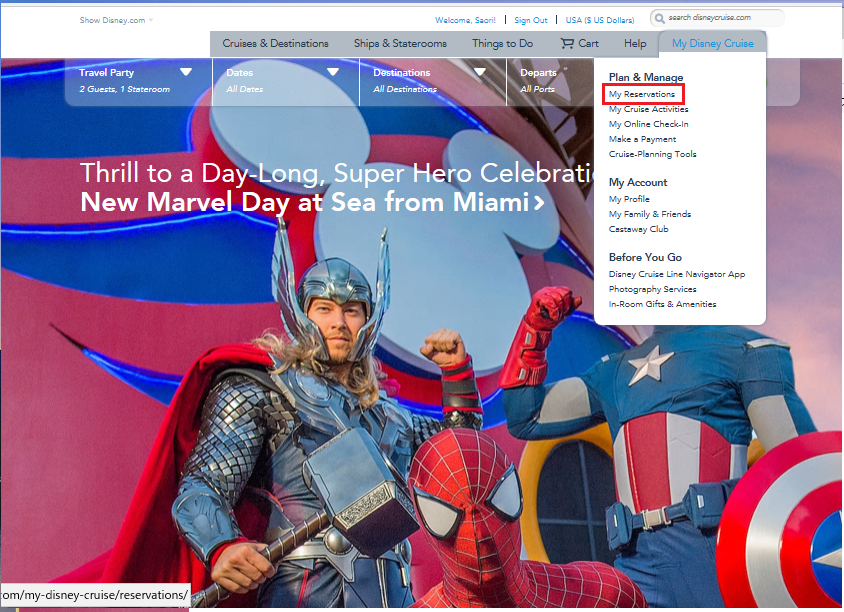This screenshot has height=612, width=844.
Task: Click the My Account heading
Action: coord(638,182)
